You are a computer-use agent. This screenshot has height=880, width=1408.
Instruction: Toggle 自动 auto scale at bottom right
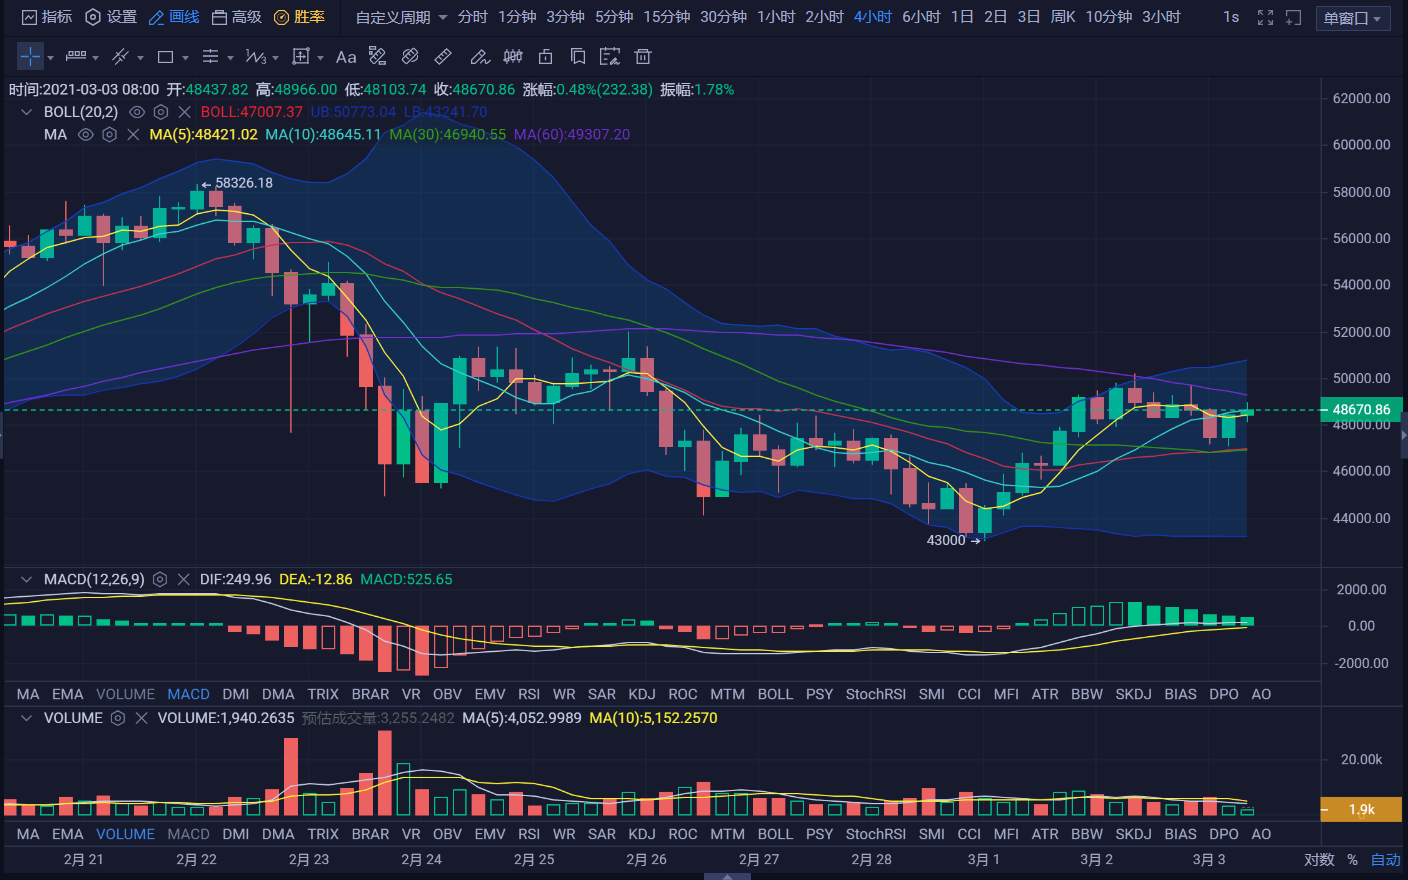[x=1385, y=859]
